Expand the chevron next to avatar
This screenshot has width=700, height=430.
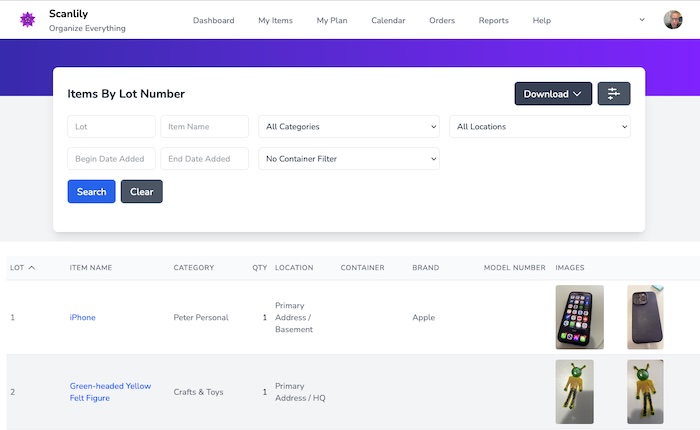642,20
